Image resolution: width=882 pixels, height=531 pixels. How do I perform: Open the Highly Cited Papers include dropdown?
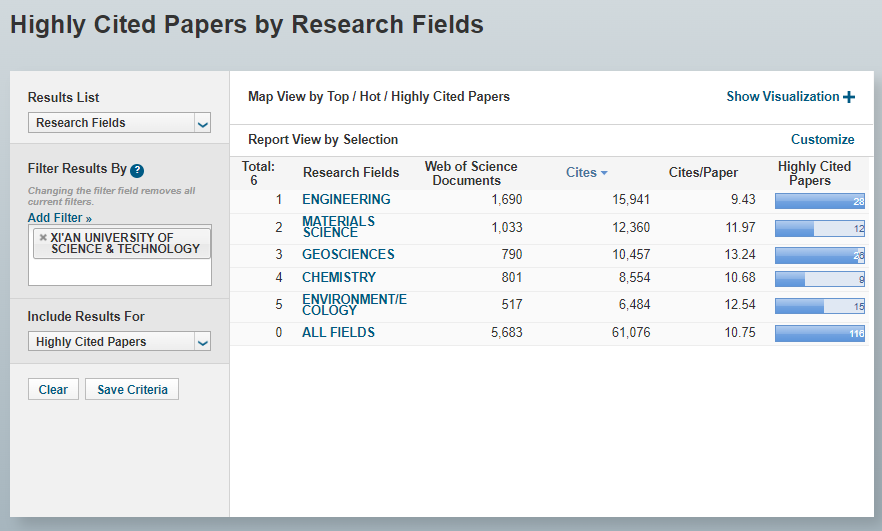pos(119,341)
